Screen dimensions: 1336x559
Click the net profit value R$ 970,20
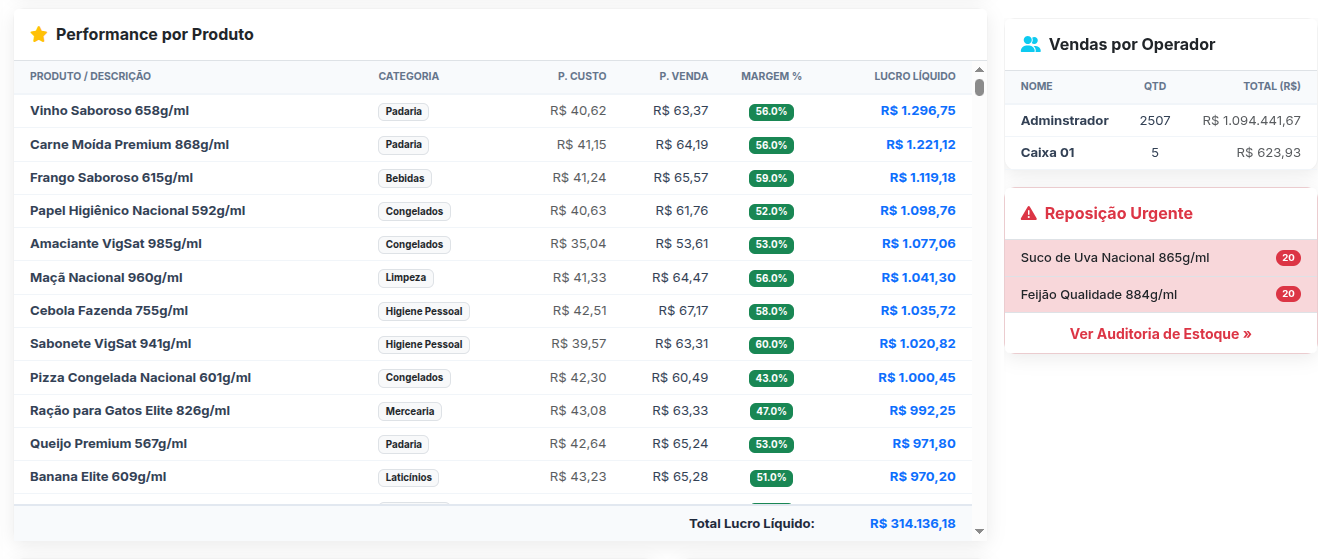tap(925, 477)
